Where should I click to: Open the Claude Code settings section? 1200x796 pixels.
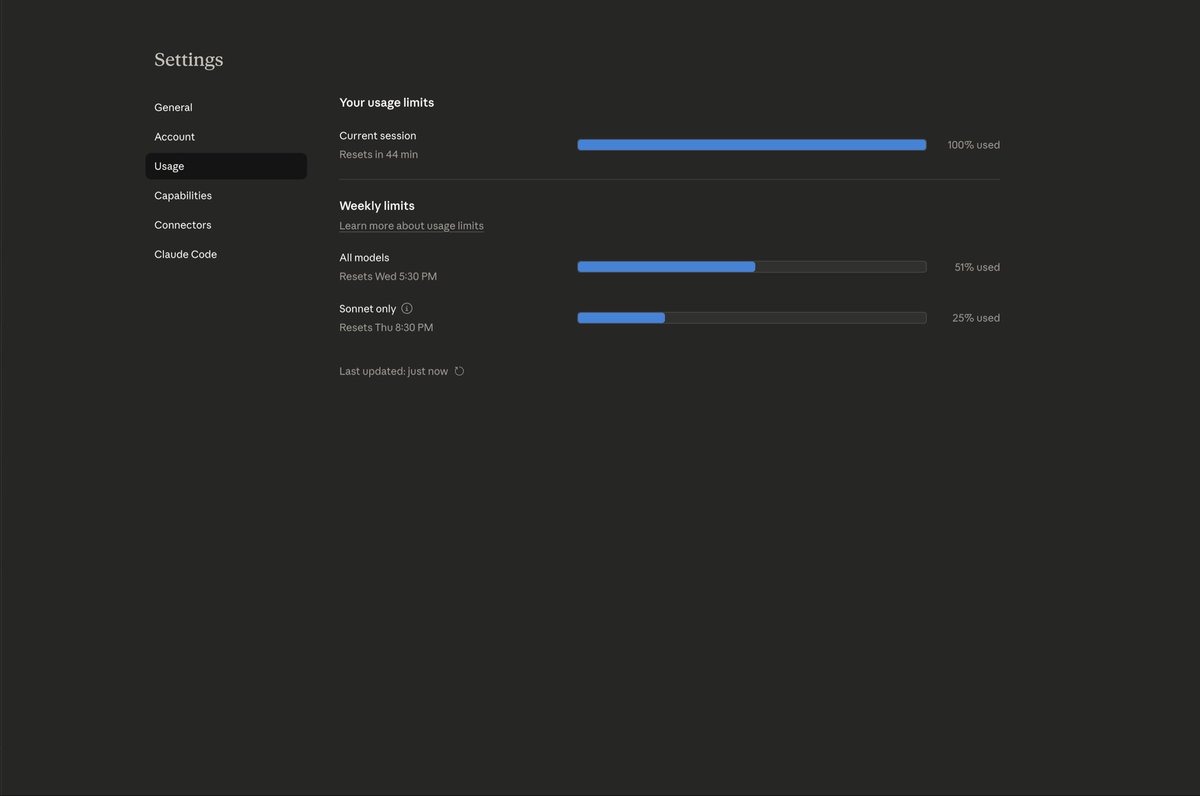coord(226,254)
